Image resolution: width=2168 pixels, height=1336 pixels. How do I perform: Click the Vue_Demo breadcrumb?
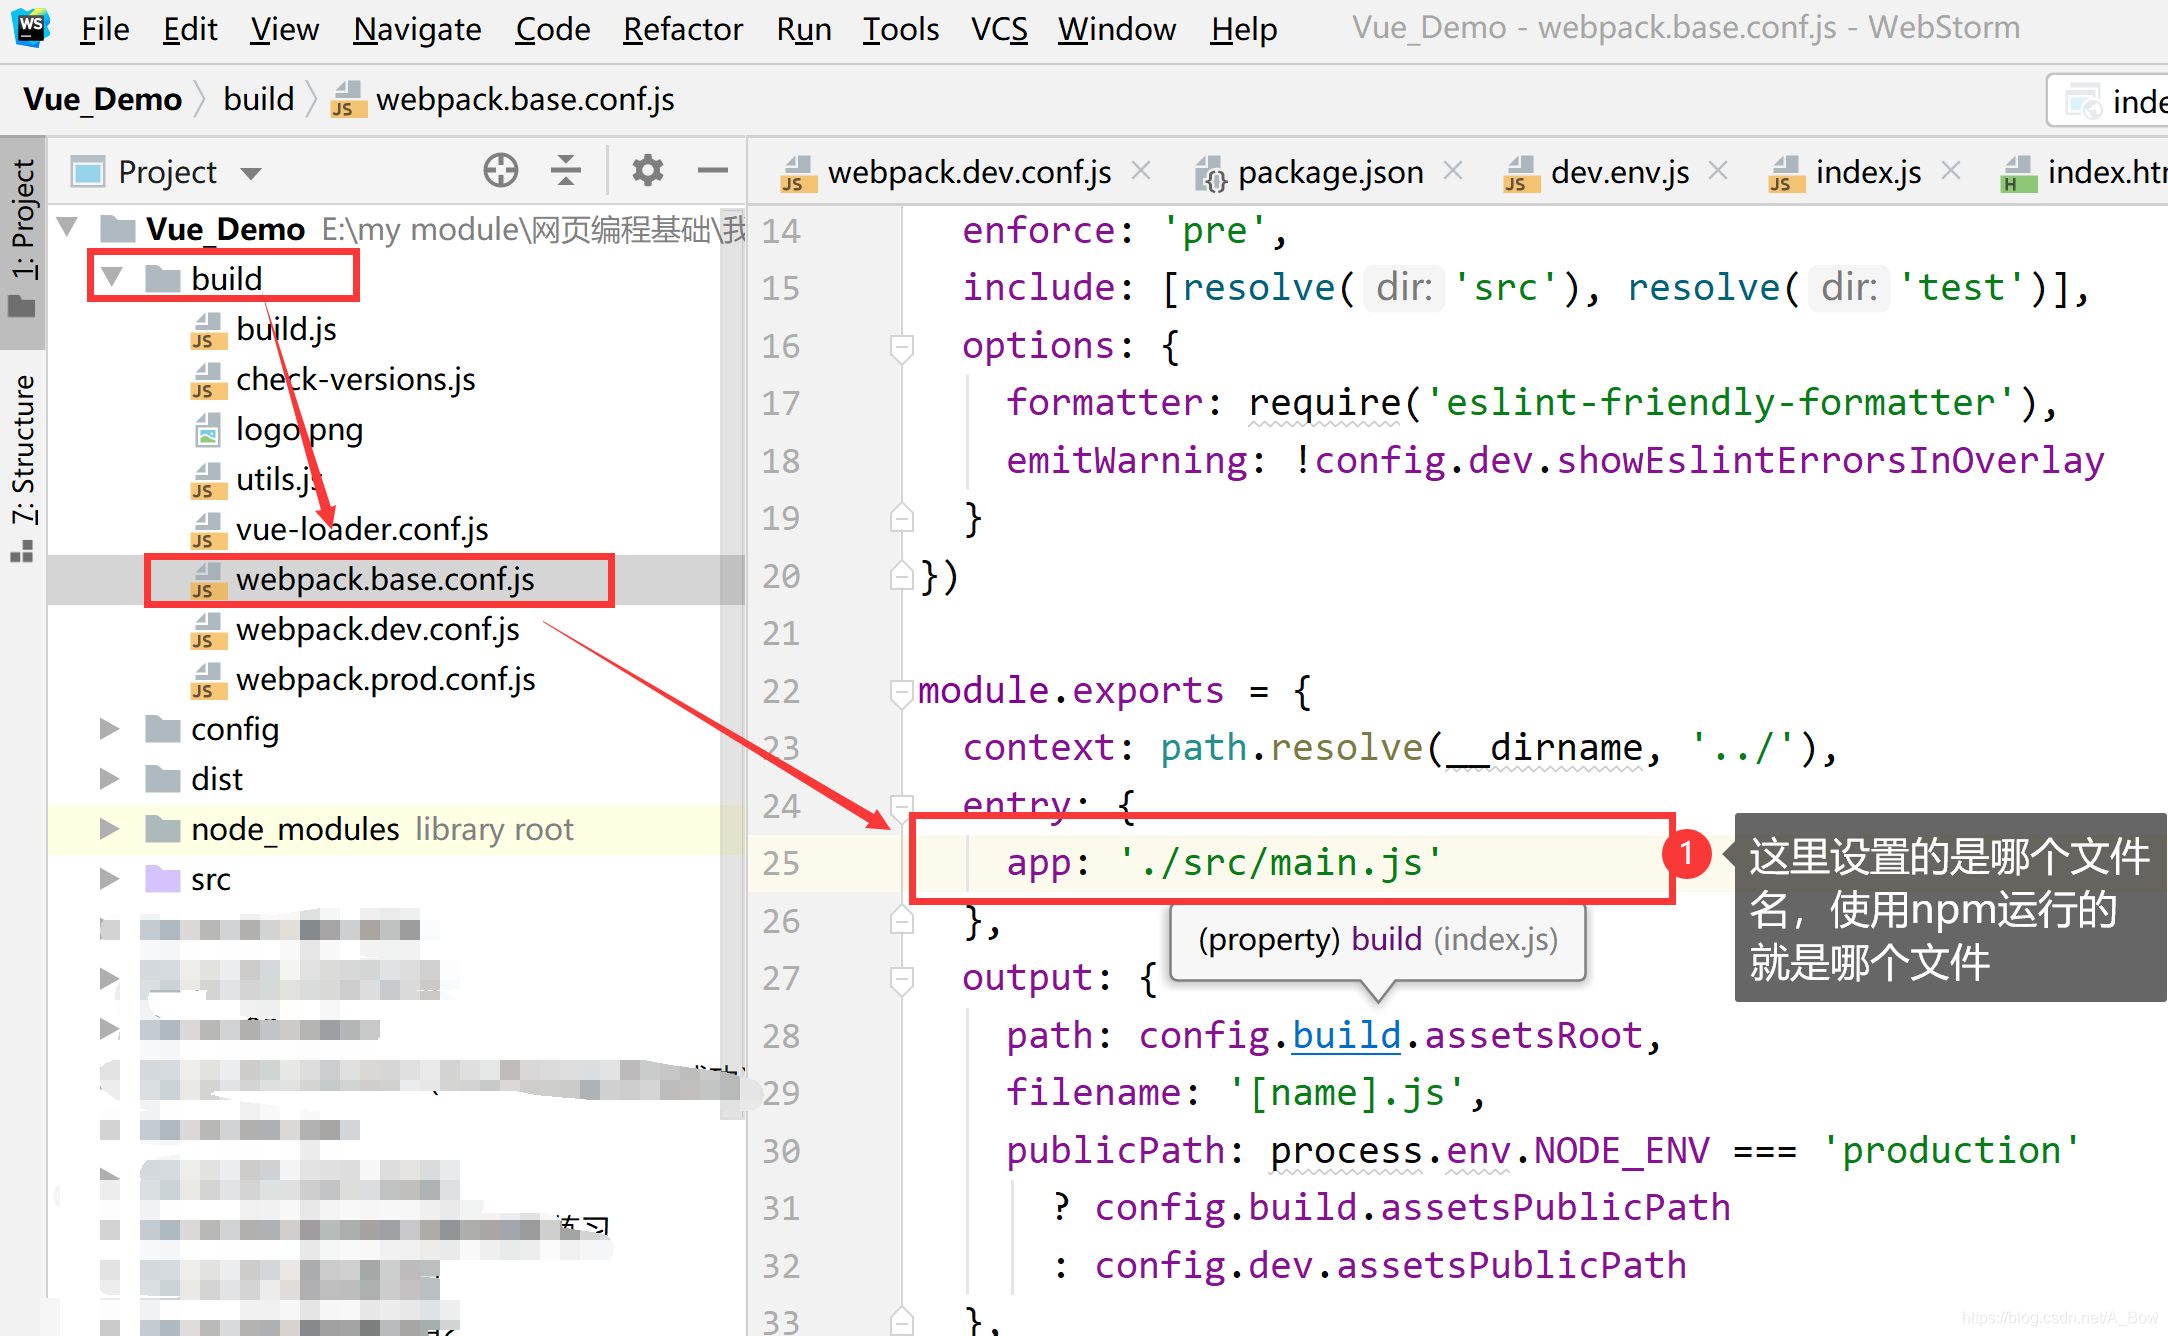[x=102, y=99]
